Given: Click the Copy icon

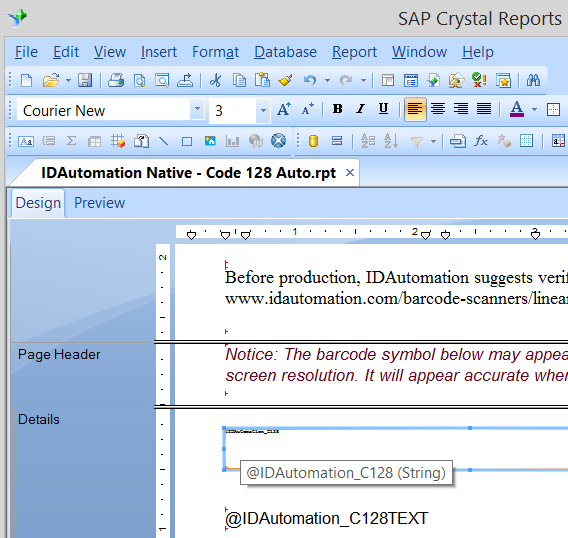Looking at the screenshot, I should (239, 80).
